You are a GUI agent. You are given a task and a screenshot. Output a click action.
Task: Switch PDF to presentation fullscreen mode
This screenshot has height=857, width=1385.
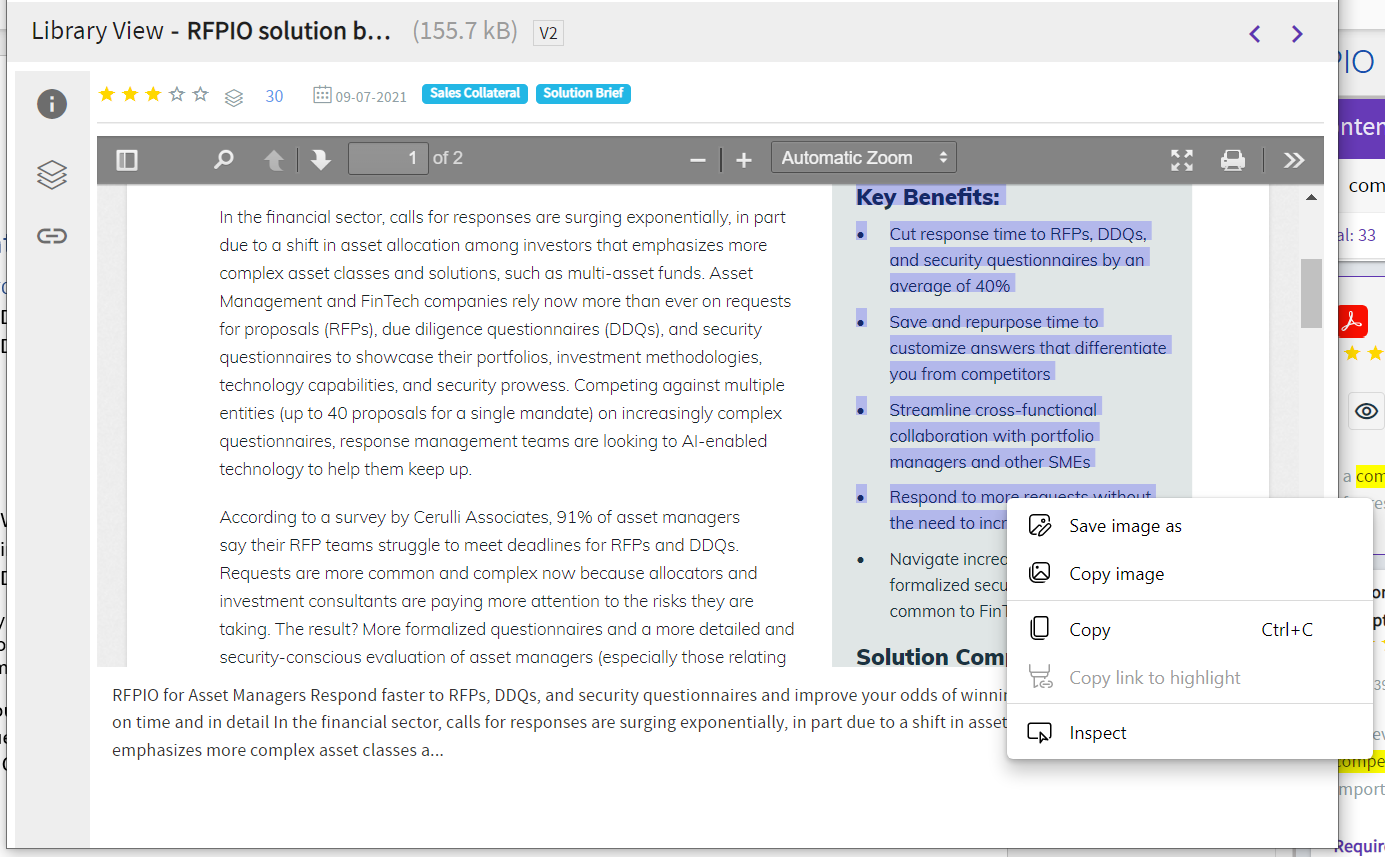tap(1182, 160)
